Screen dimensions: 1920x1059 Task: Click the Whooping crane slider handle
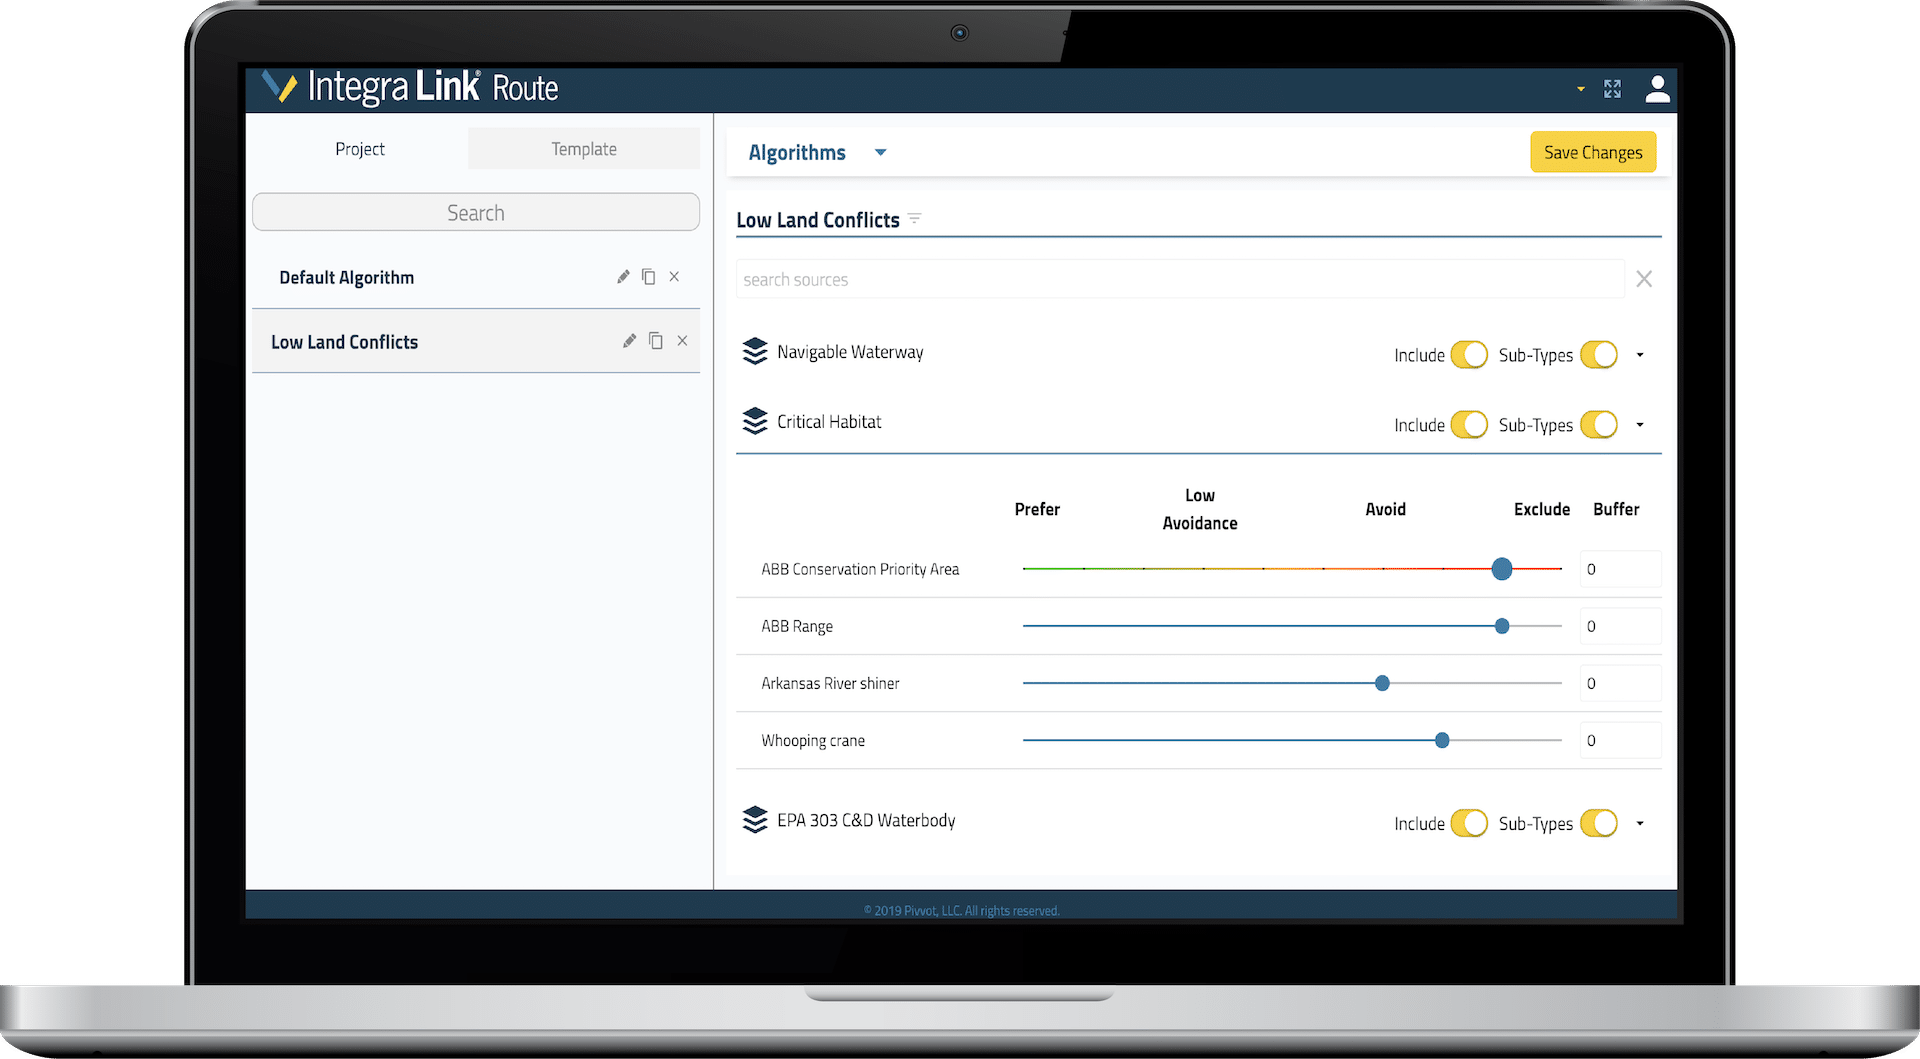[1442, 740]
